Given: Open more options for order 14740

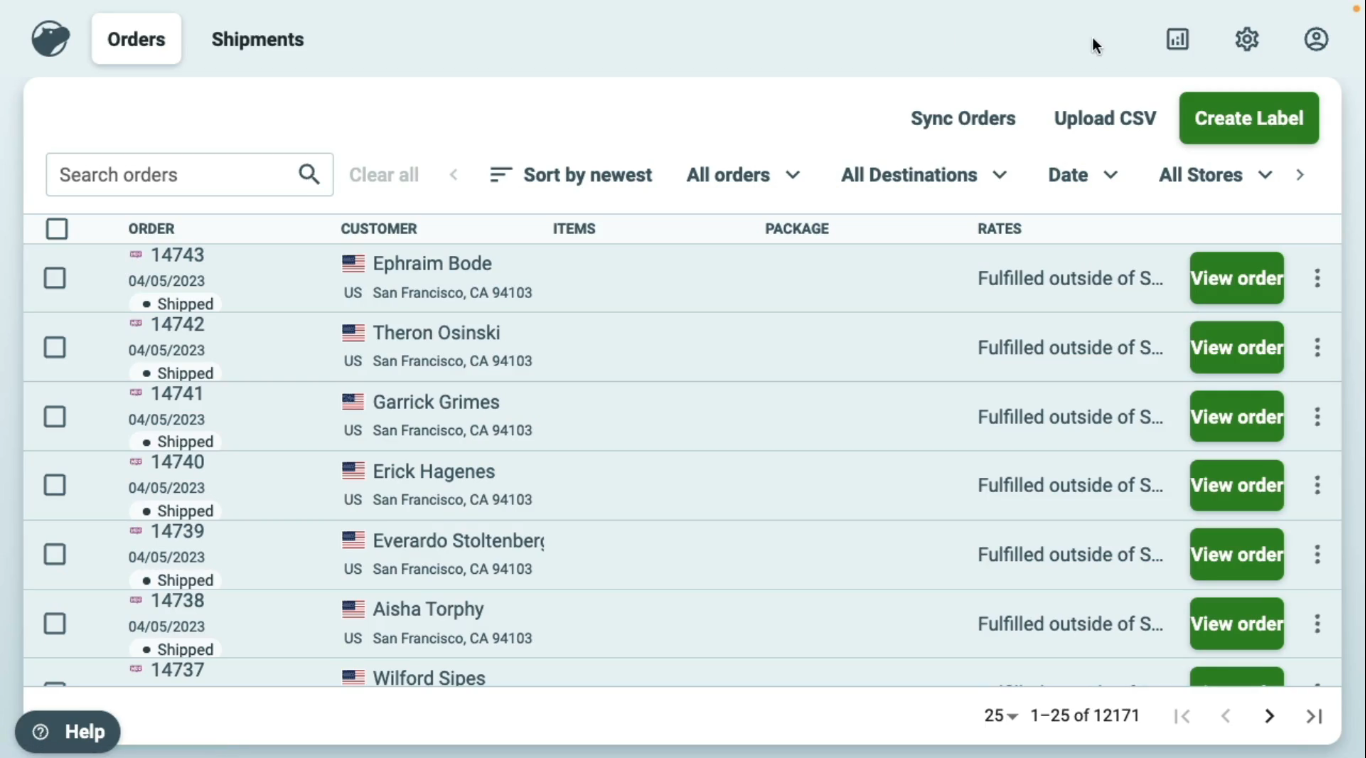Looking at the screenshot, I should [1317, 485].
